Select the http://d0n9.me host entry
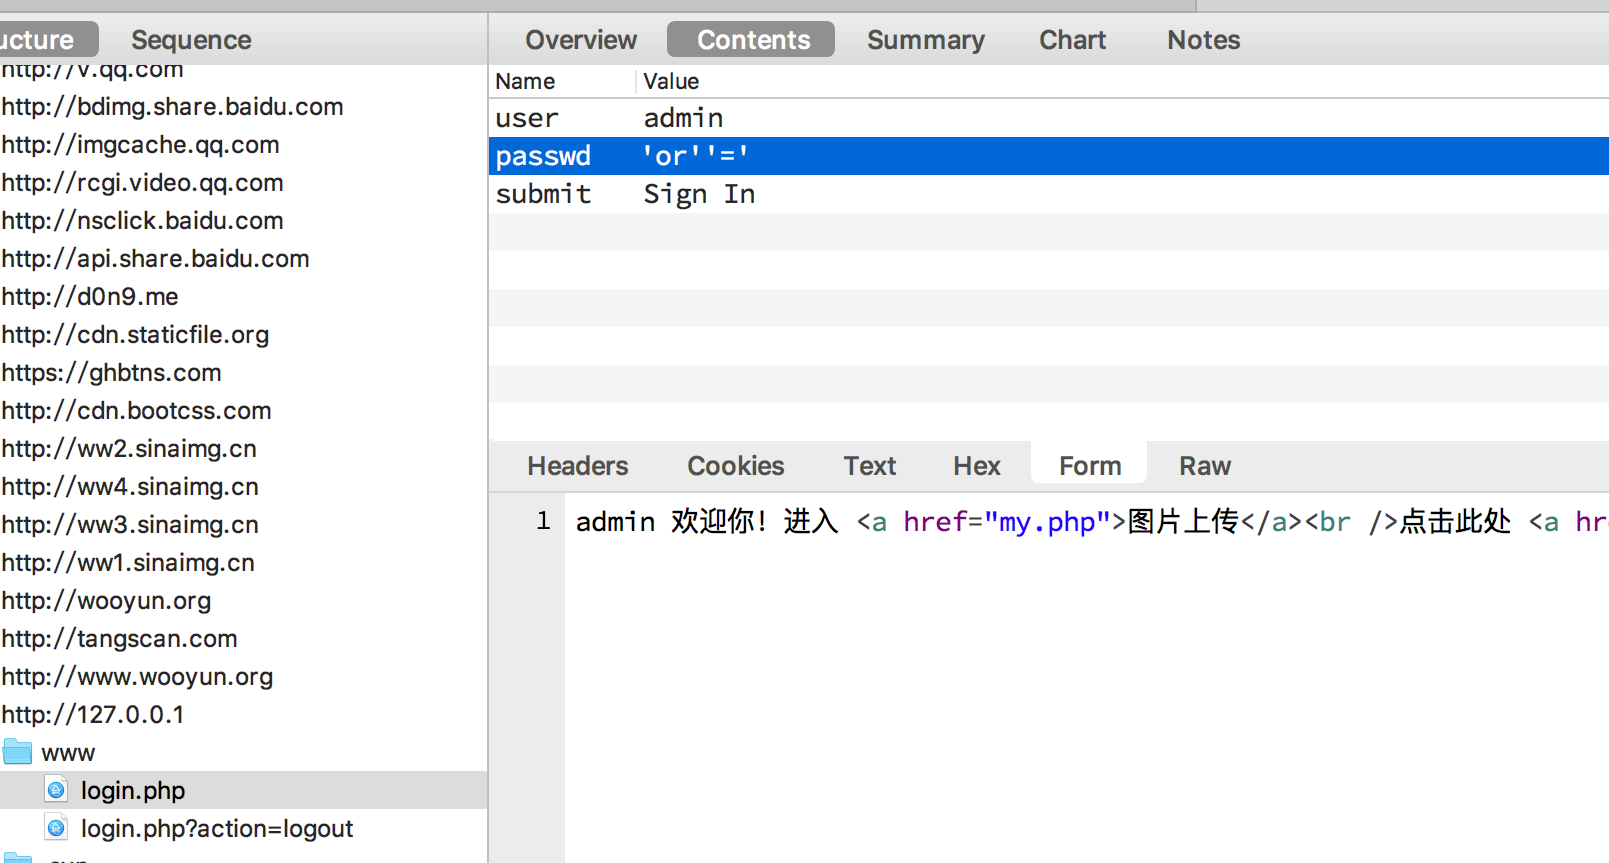The image size is (1609, 863). tap(90, 296)
